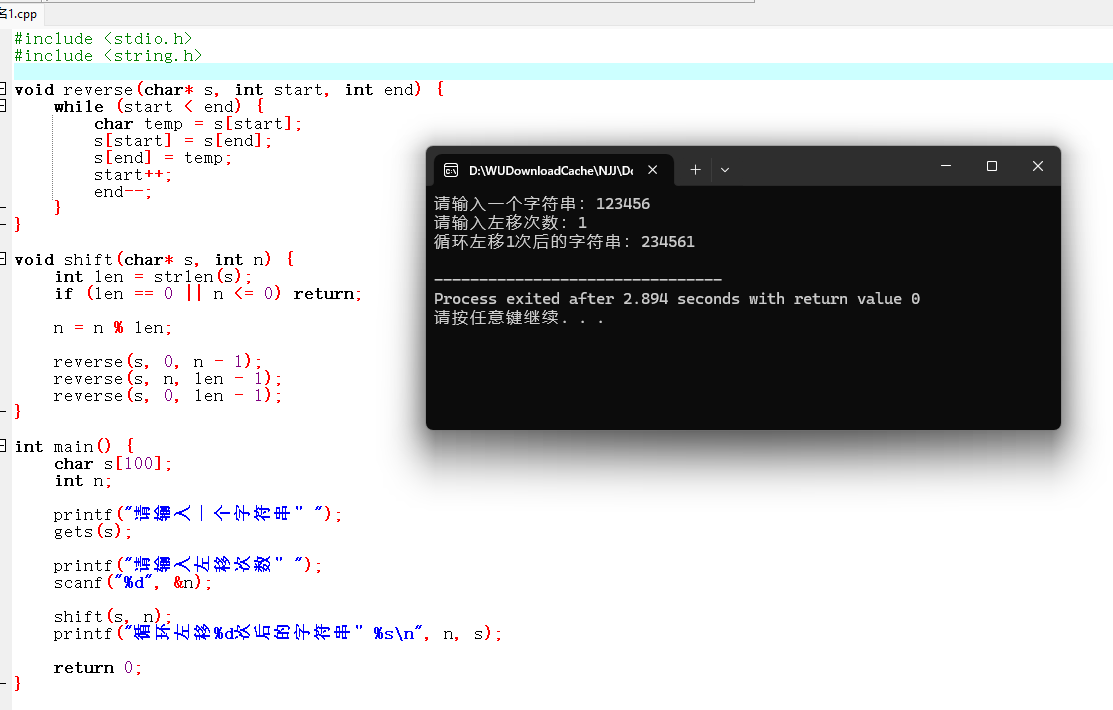The image size is (1113, 710).
Task: Click 'reverse(s, n, len - 1);' line
Action: click(168, 378)
